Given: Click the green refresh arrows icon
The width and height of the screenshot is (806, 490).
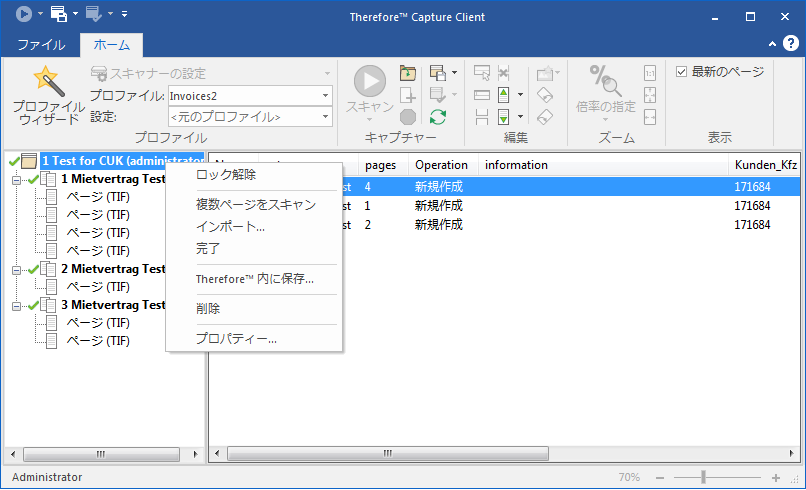Looking at the screenshot, I should (x=437, y=117).
